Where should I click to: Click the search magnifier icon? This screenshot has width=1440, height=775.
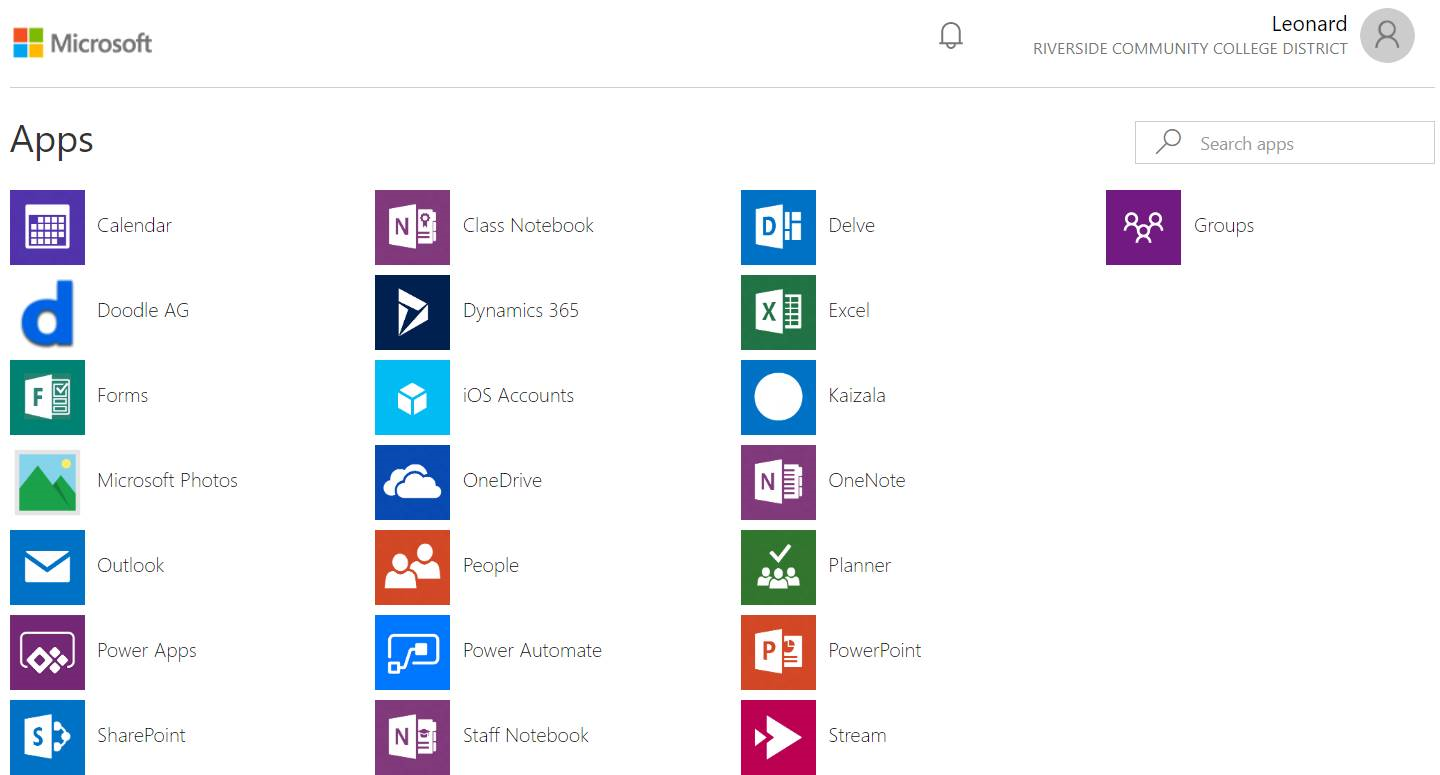point(1168,142)
